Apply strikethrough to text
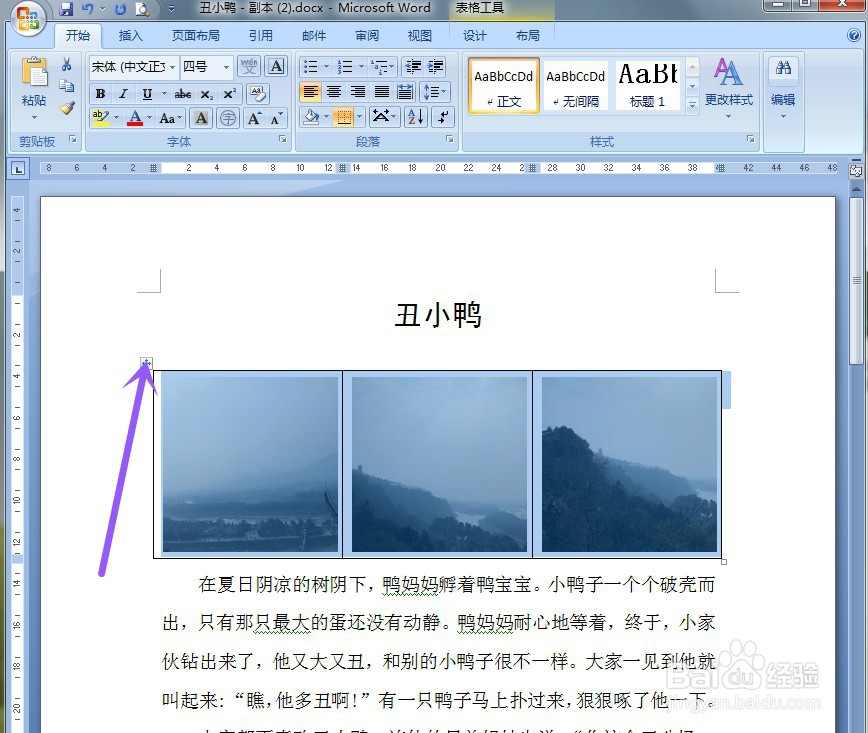The width and height of the screenshot is (868, 733). pyautogui.click(x=184, y=92)
